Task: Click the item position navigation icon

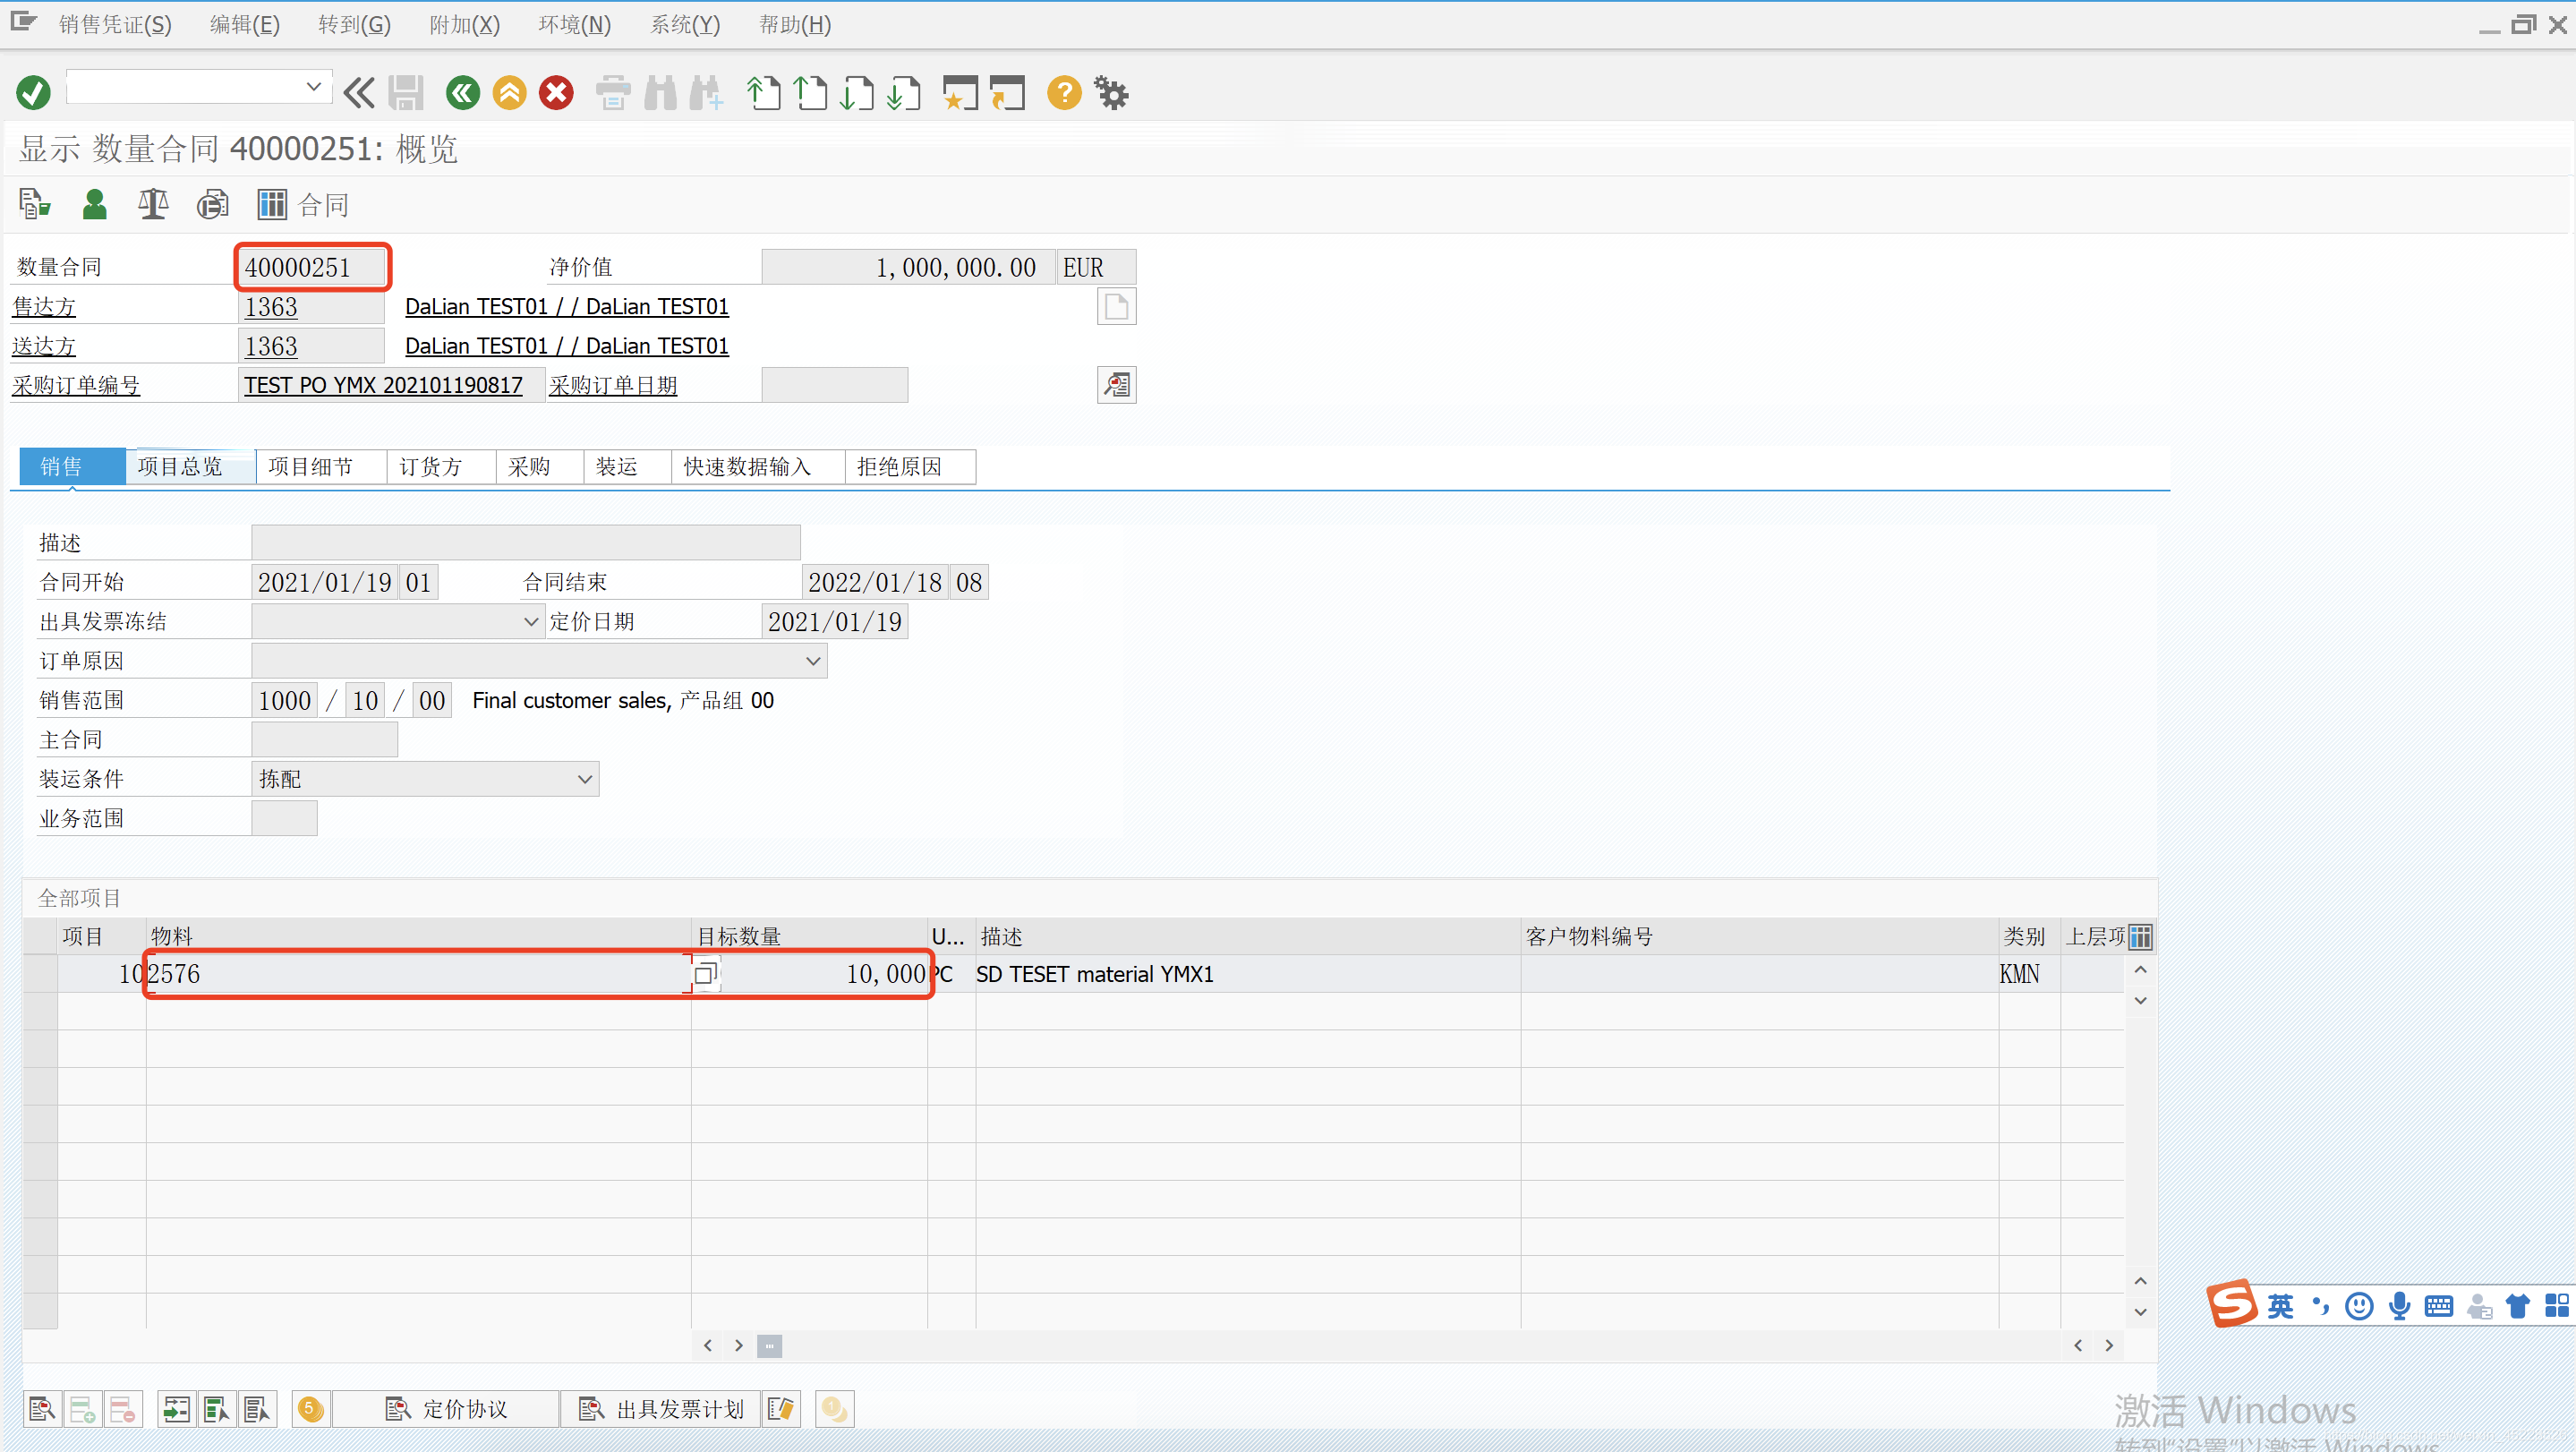Action: point(175,1409)
